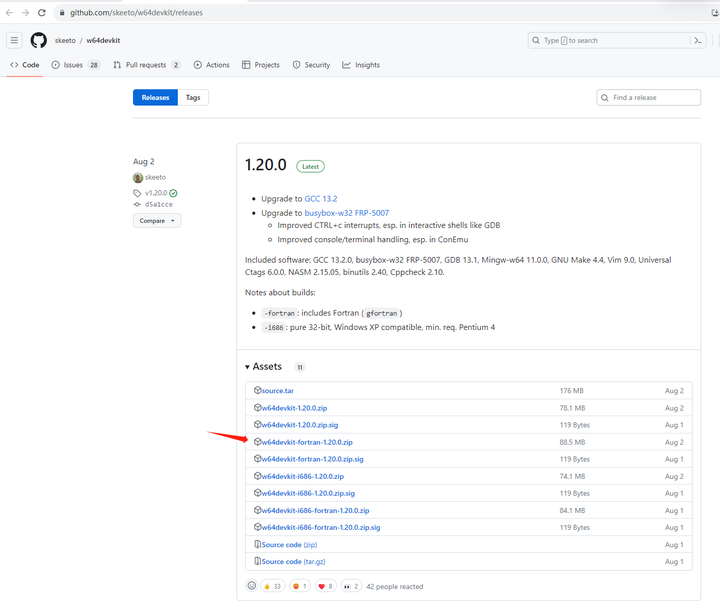Expand the Compare dropdown
Image resolution: width=720 pixels, height=614 pixels.
tap(157, 220)
